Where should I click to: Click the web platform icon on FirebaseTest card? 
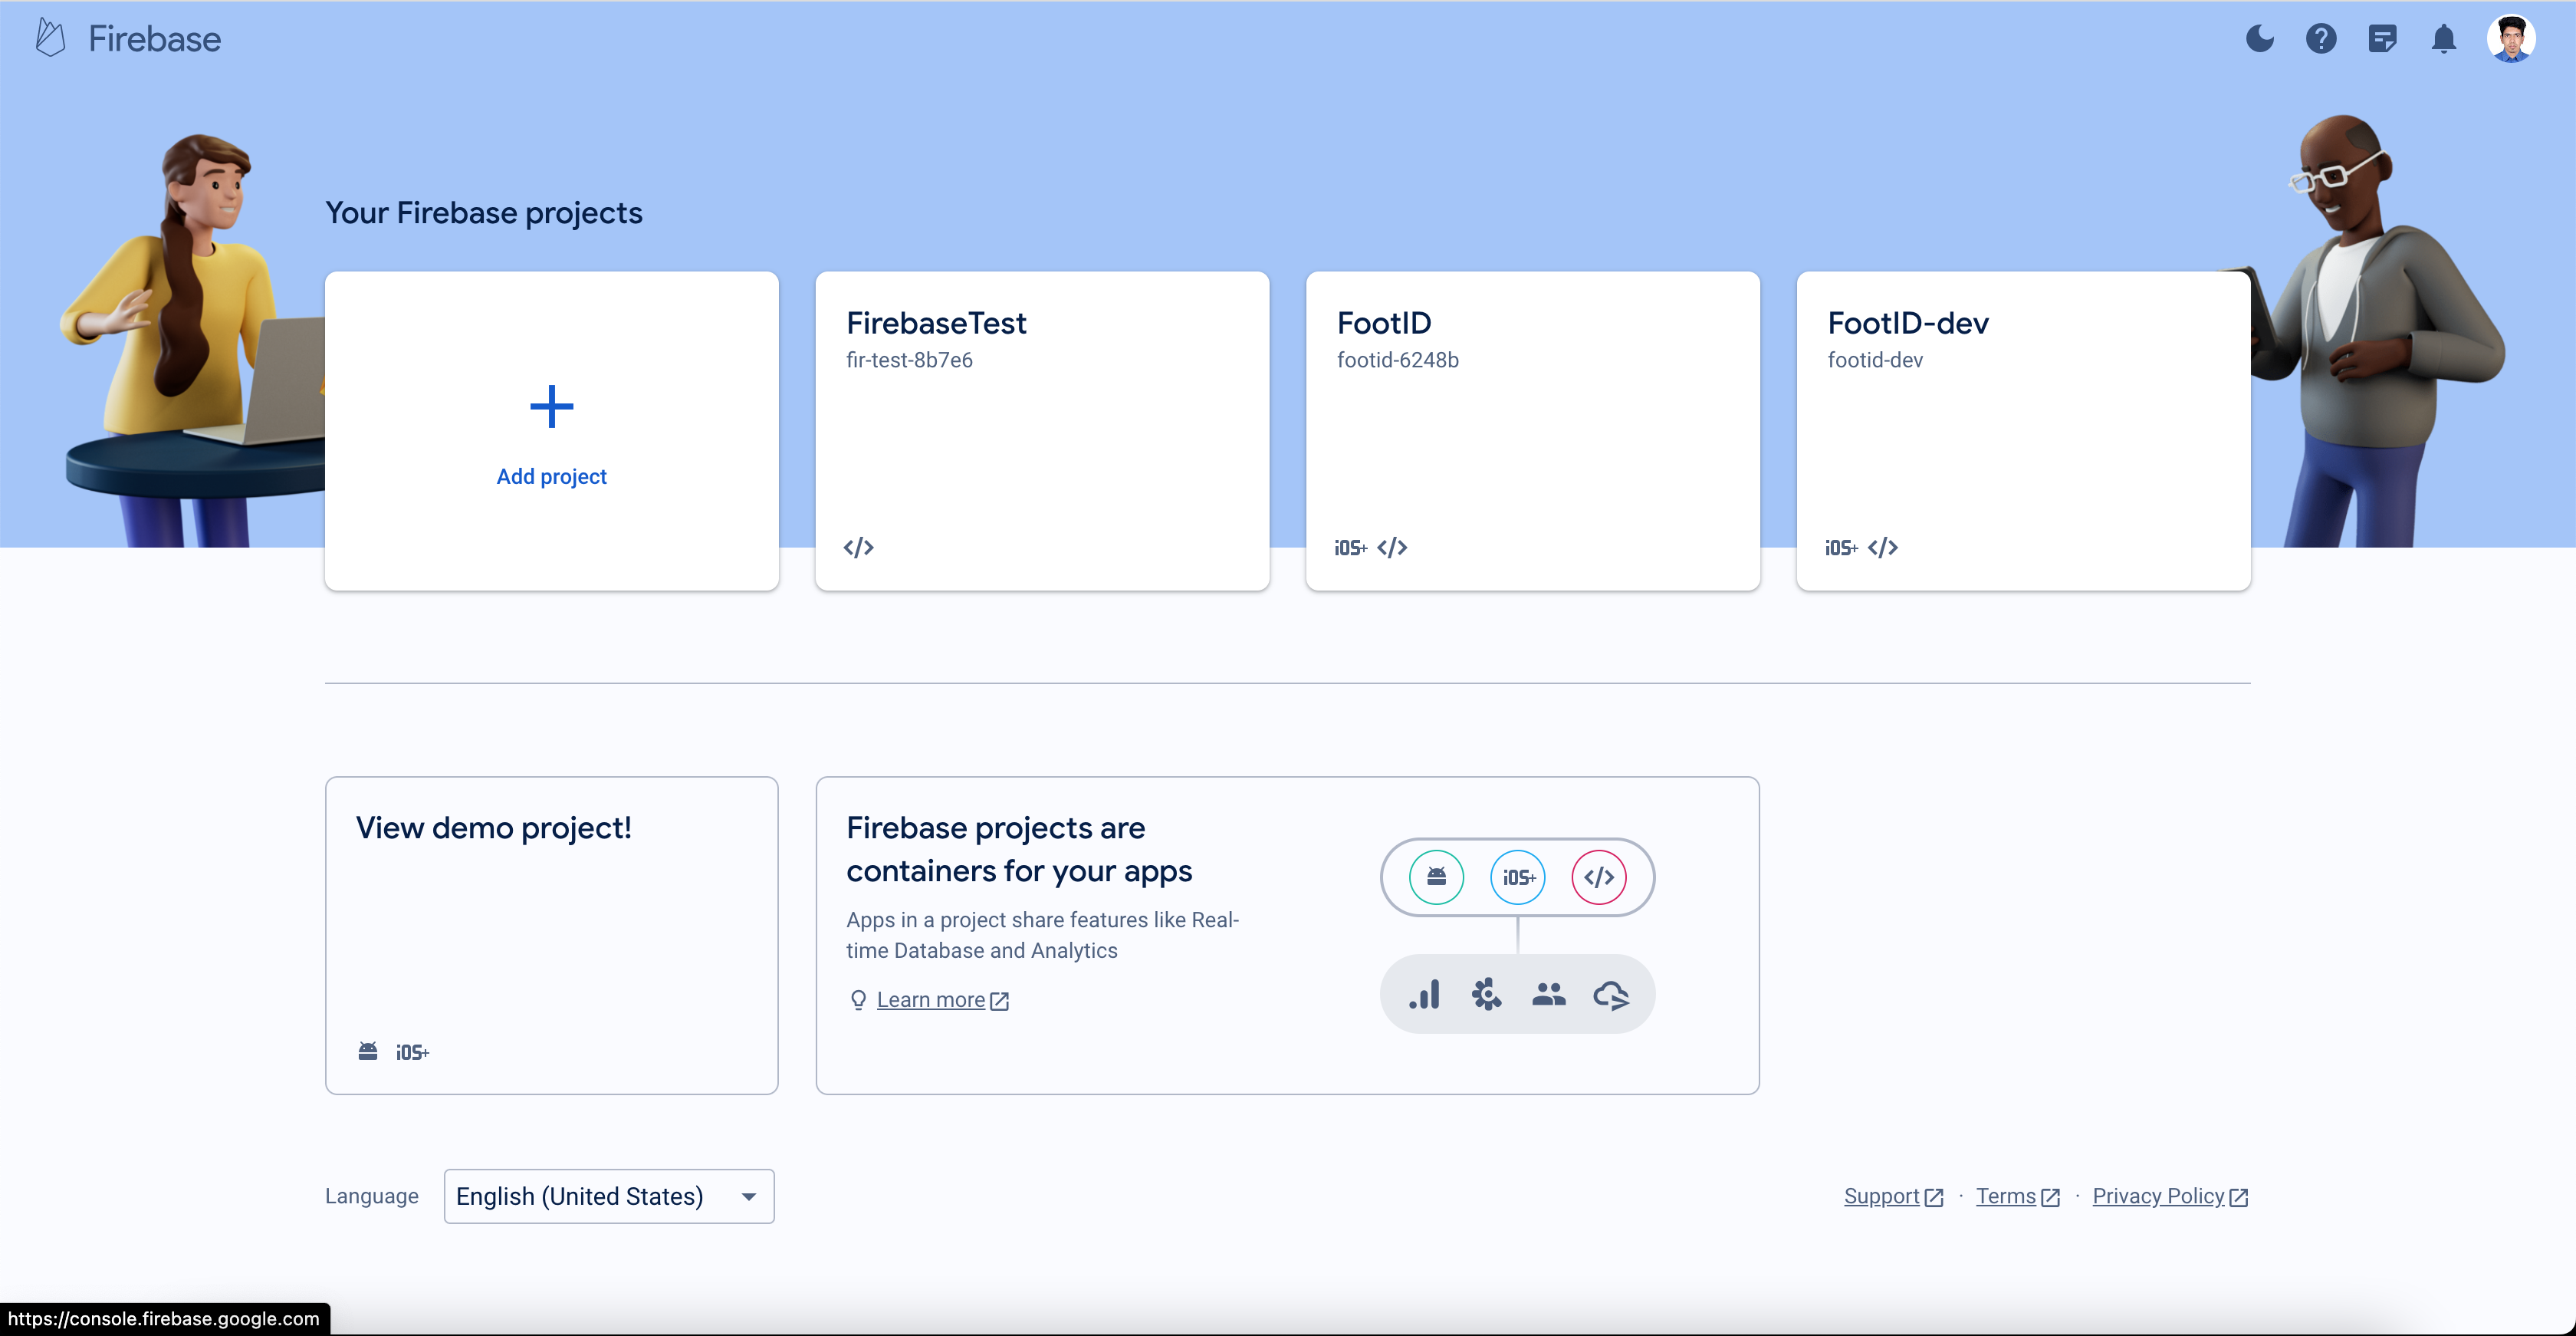tap(858, 547)
